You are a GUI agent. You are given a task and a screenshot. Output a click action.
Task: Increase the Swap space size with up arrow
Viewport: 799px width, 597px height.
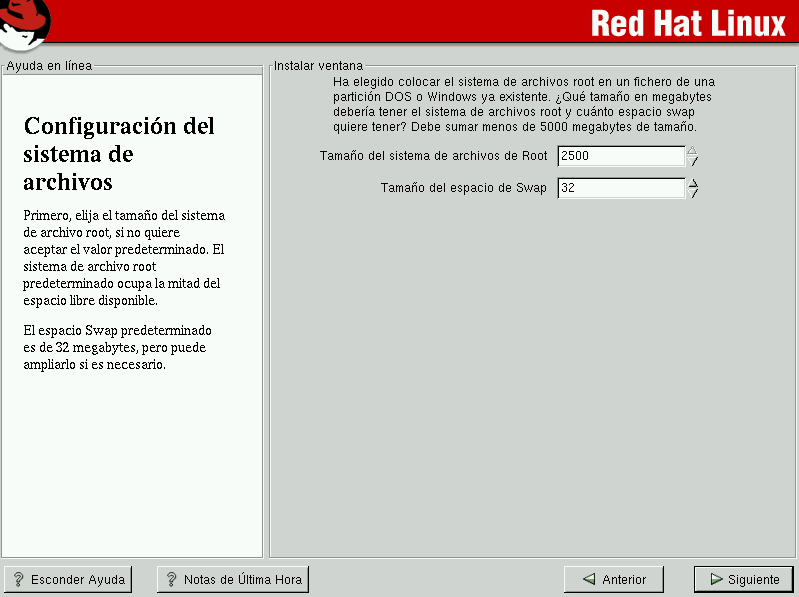click(x=692, y=183)
